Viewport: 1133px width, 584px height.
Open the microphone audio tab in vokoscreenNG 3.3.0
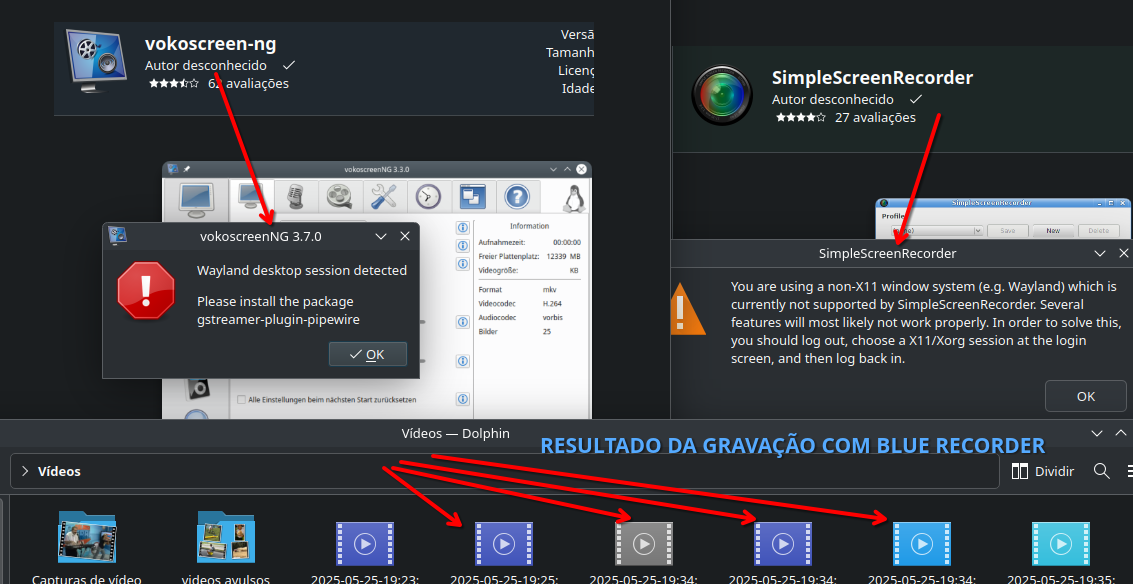[x=295, y=196]
